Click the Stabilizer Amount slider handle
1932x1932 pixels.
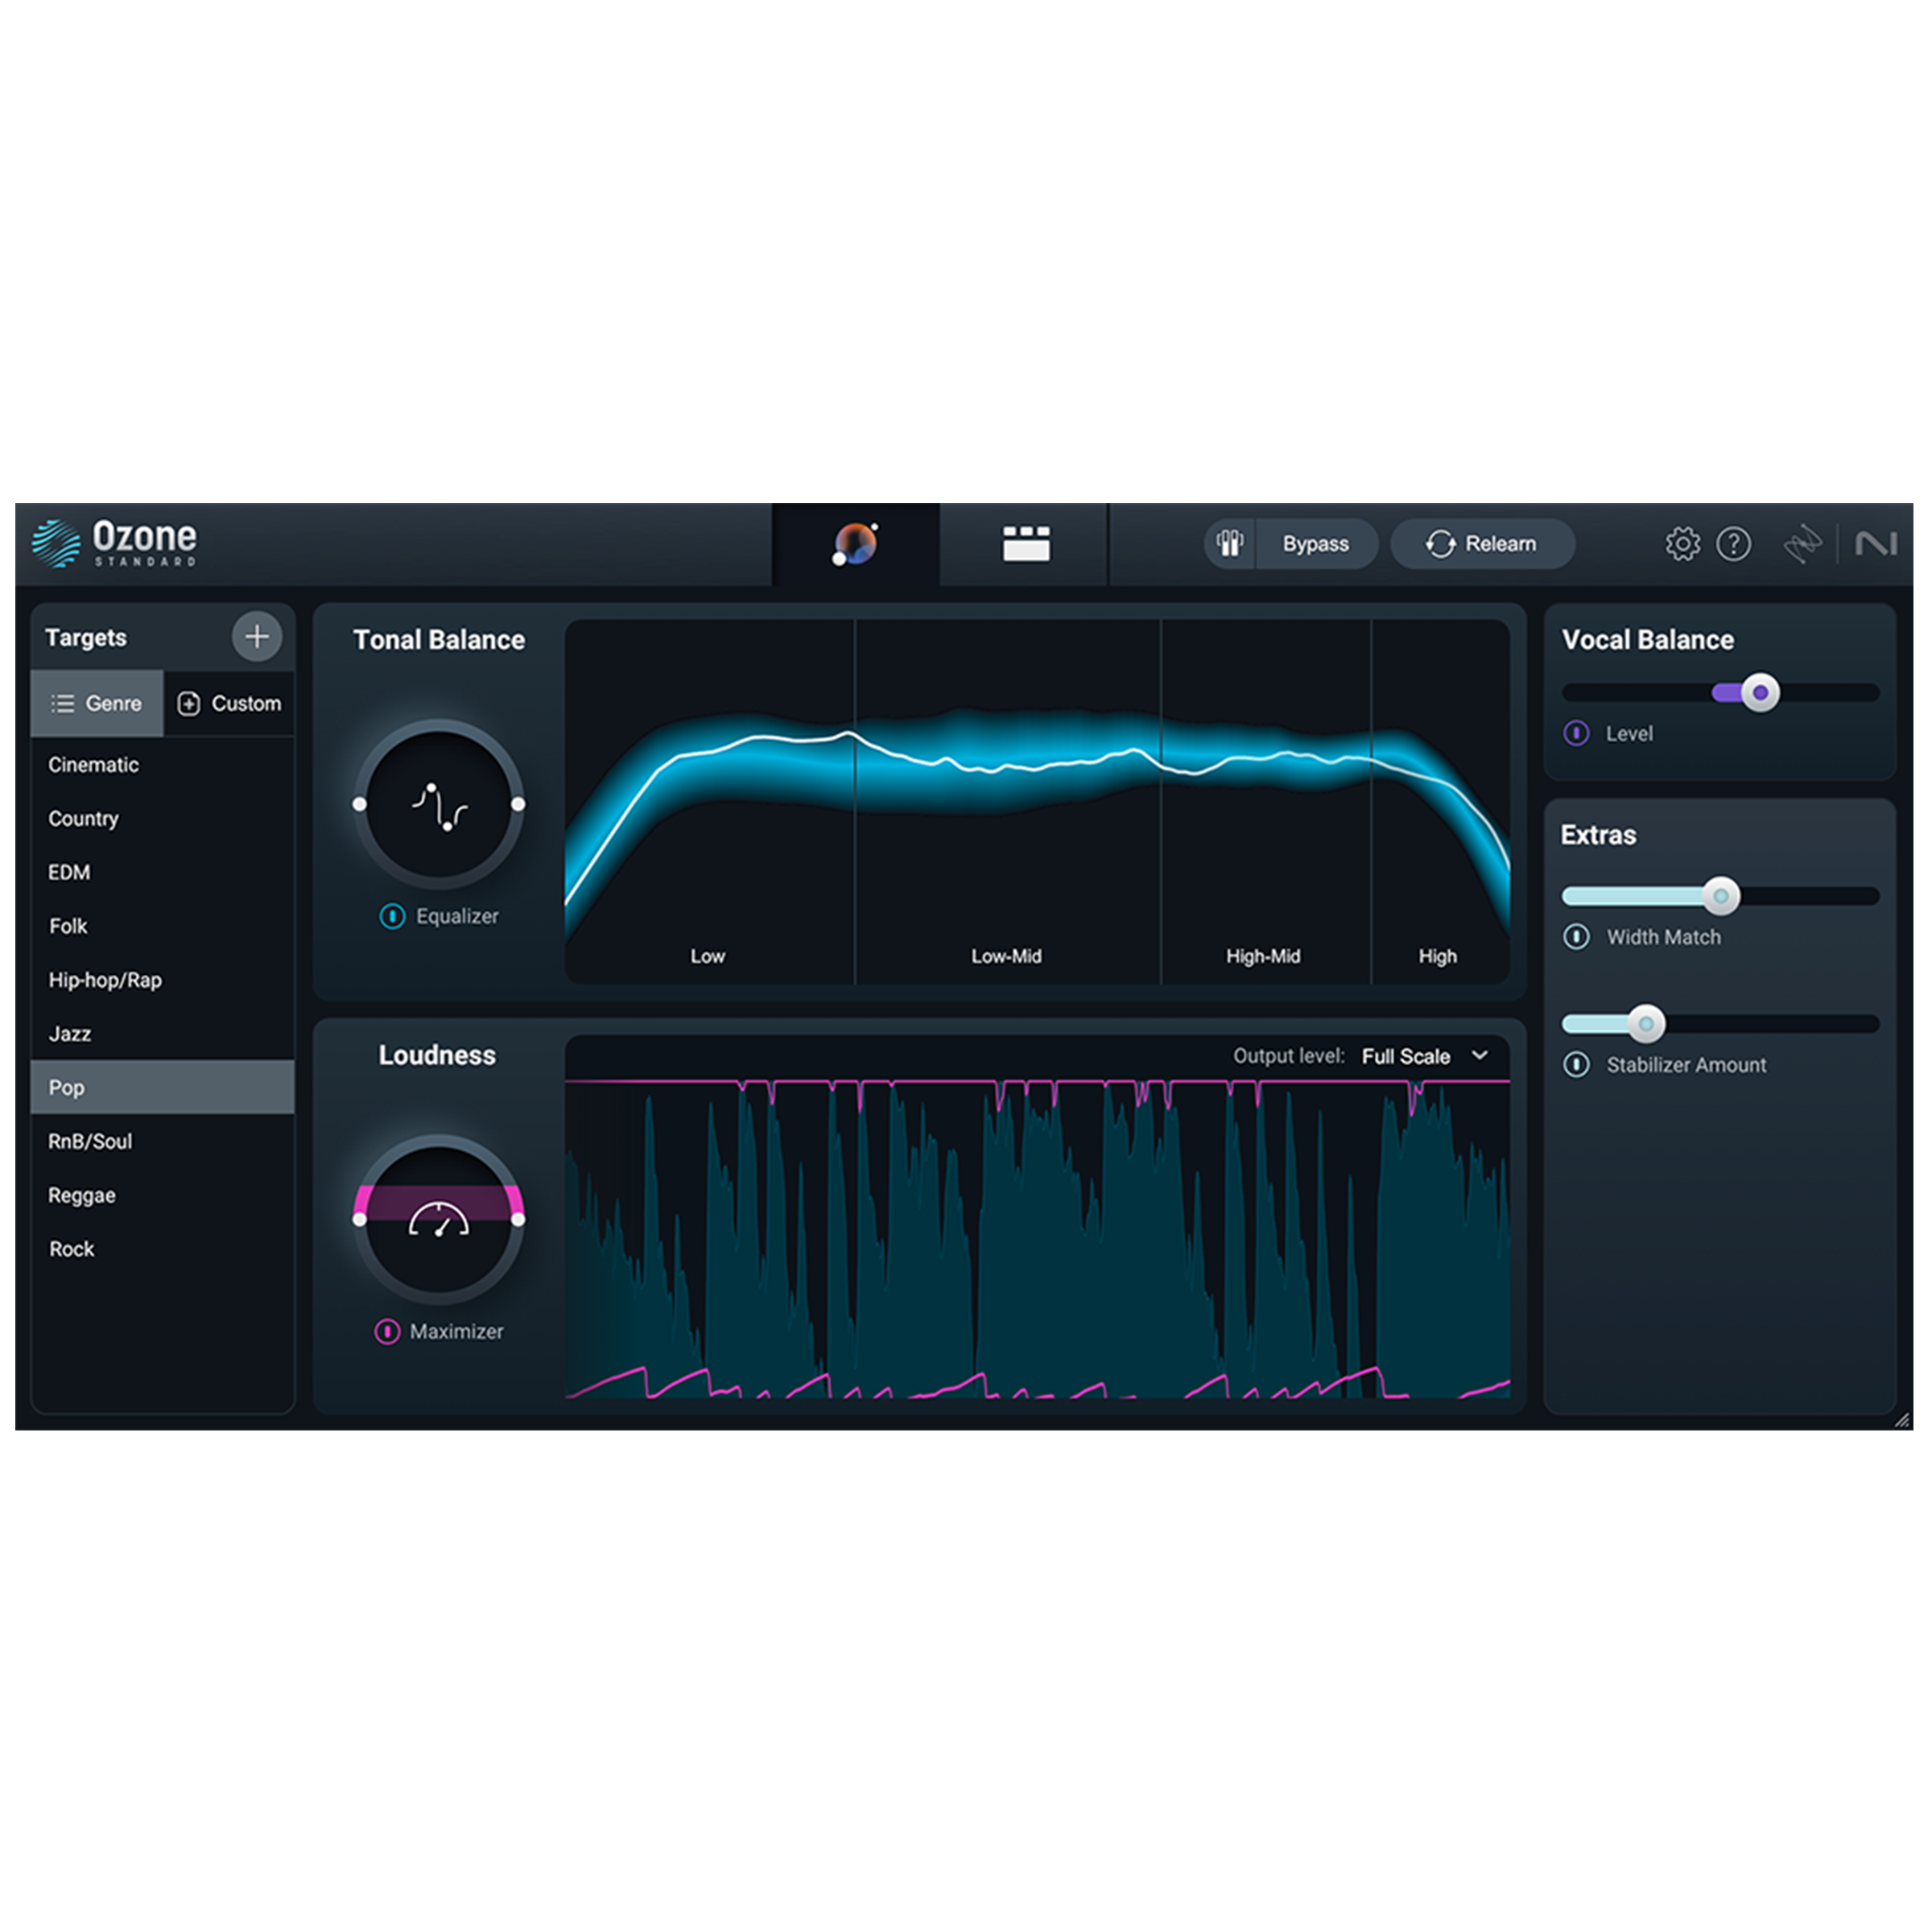pos(1645,1023)
